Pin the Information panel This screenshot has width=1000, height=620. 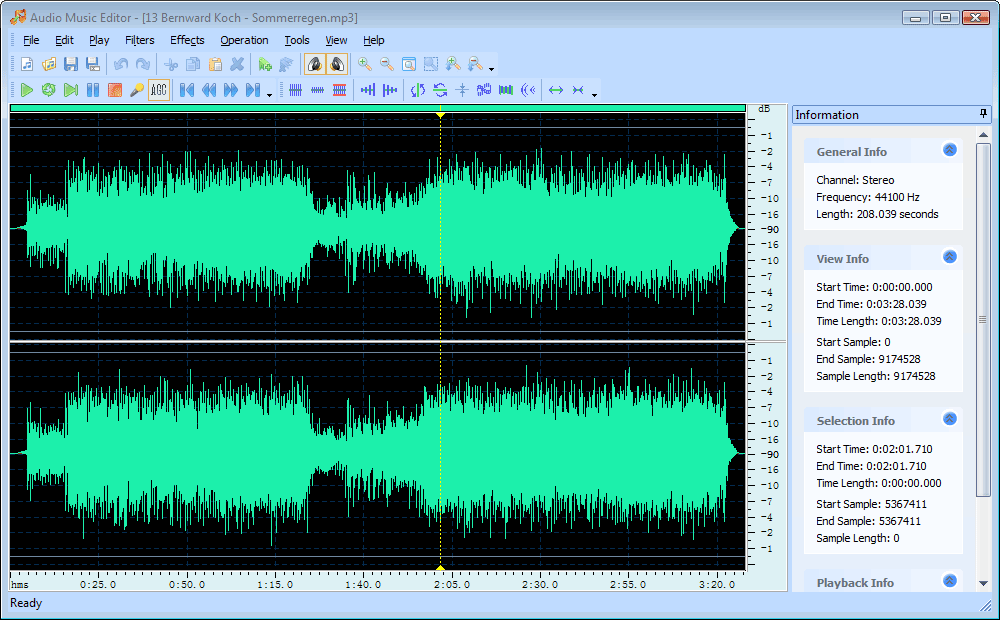pyautogui.click(x=983, y=114)
